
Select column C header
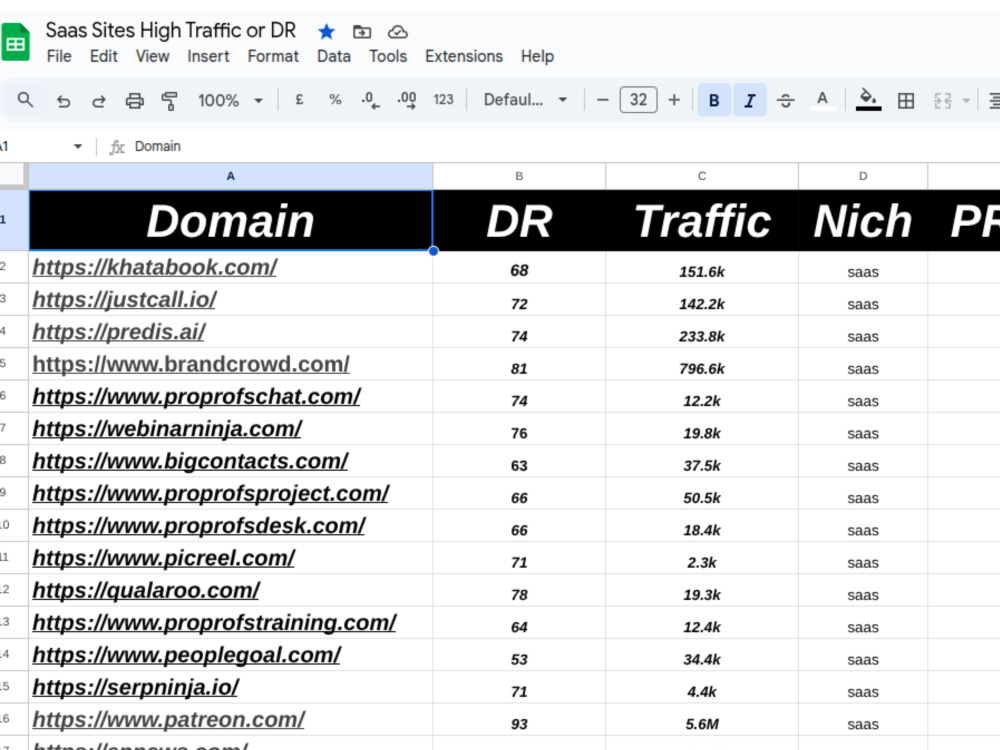[702, 176]
